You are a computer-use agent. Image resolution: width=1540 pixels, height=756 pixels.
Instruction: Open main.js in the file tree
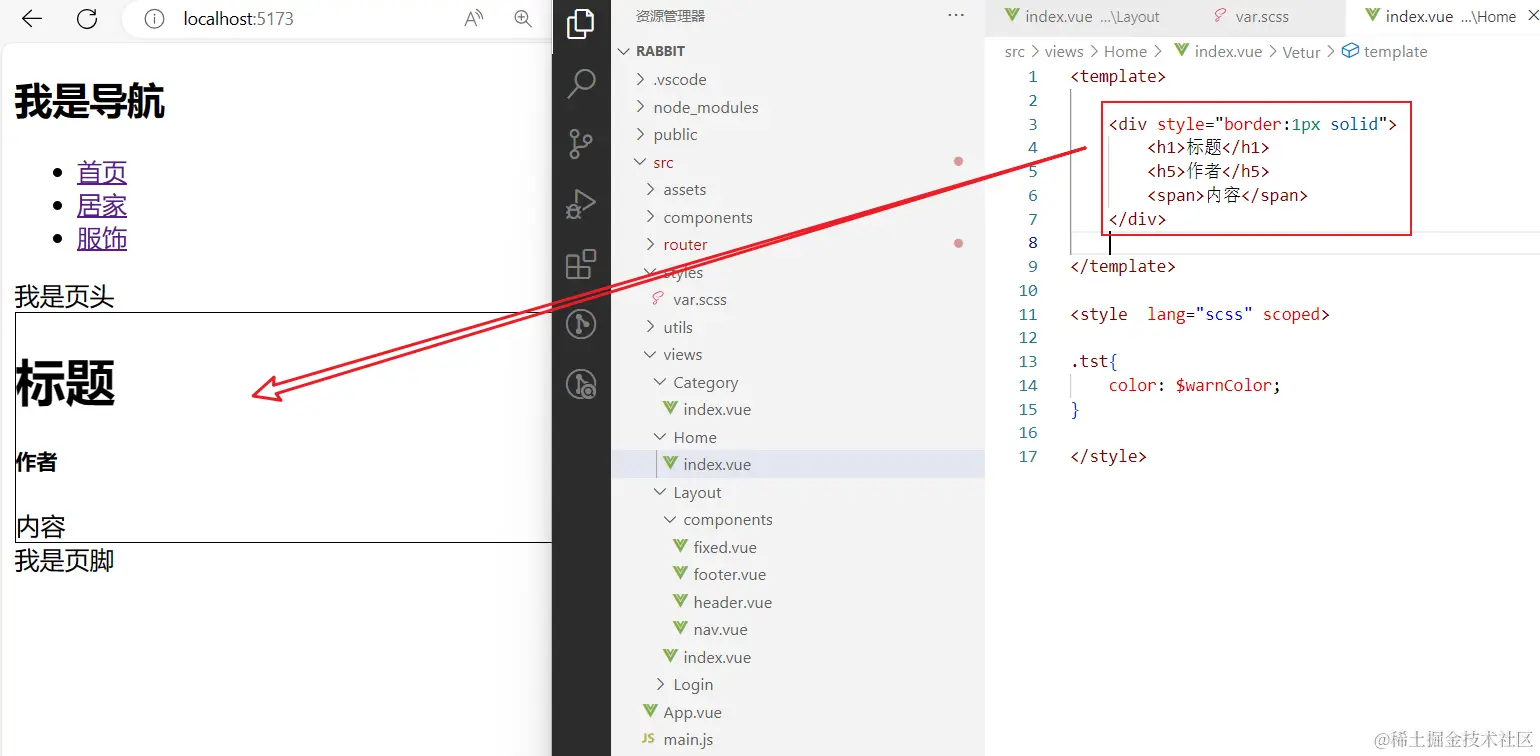tap(688, 739)
